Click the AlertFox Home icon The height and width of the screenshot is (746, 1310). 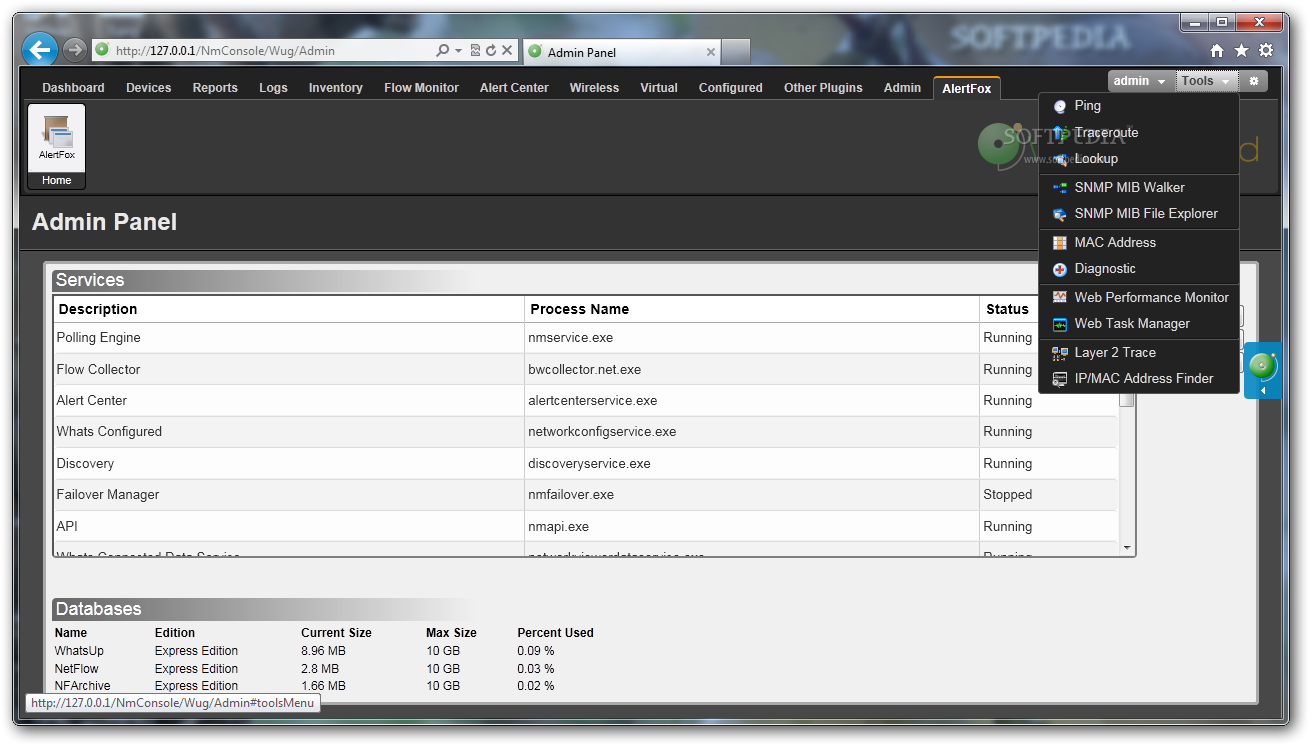tap(57, 146)
